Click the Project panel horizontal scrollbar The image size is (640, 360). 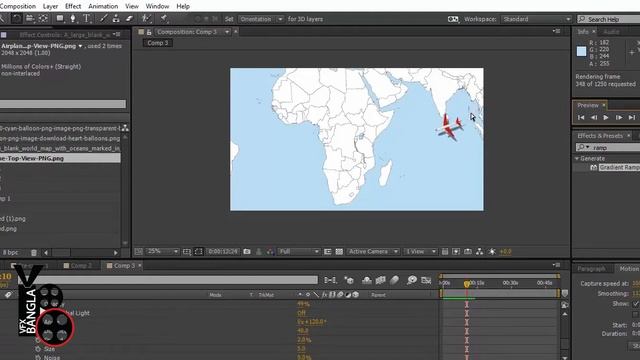pos(80,253)
